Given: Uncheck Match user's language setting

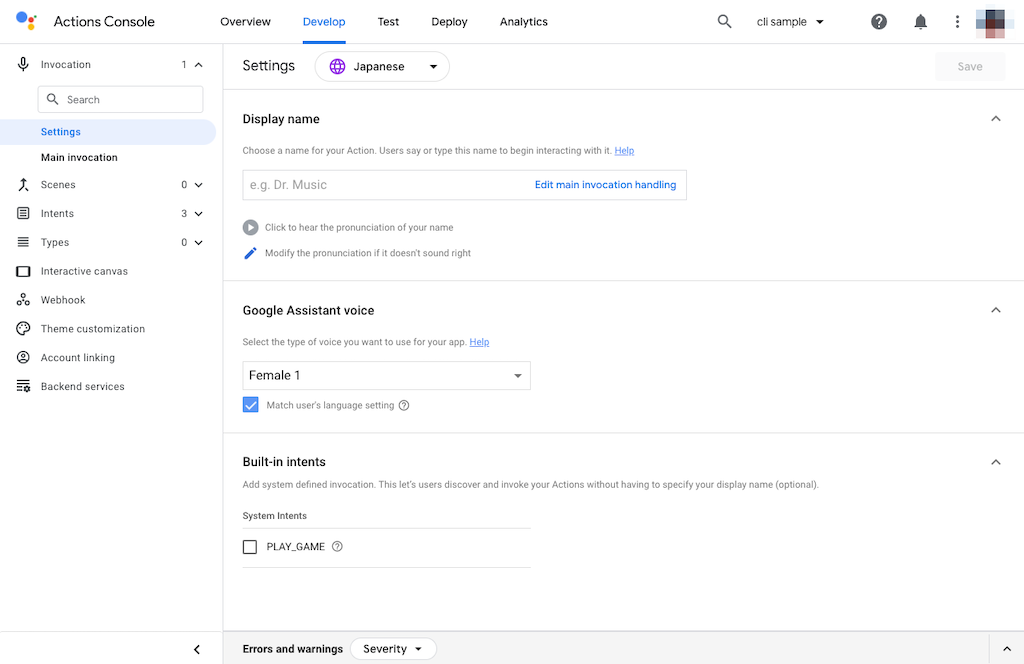Looking at the screenshot, I should point(251,405).
